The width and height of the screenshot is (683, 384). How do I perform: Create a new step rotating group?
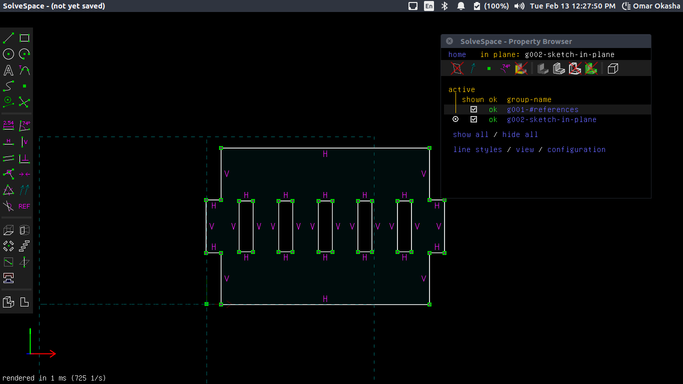click(8, 246)
